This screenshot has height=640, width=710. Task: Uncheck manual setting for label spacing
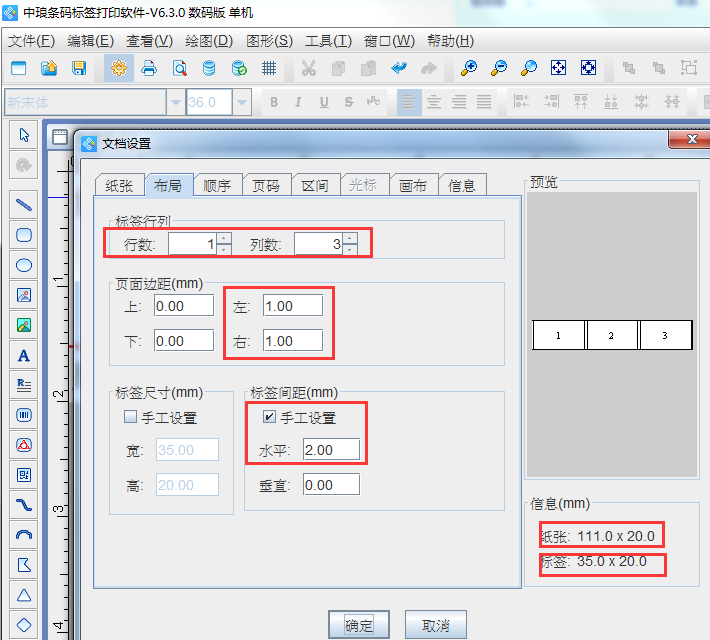coord(270,418)
